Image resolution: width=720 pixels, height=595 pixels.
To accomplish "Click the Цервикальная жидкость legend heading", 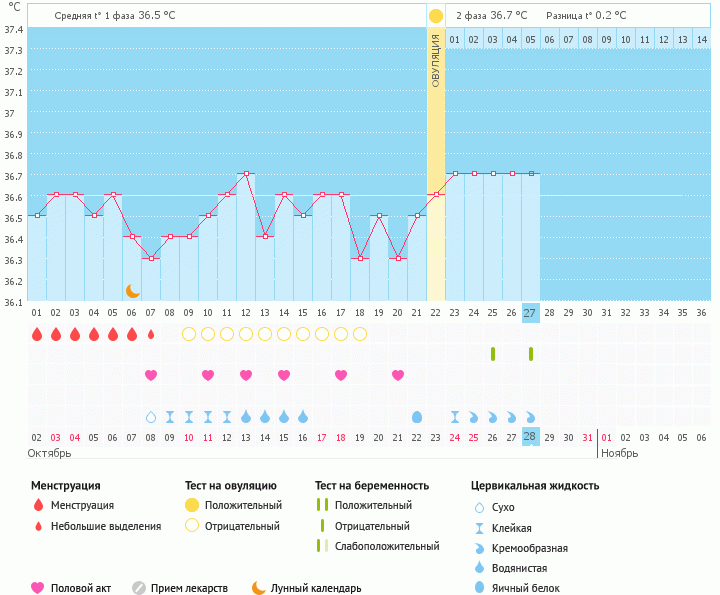I will (x=535, y=486).
